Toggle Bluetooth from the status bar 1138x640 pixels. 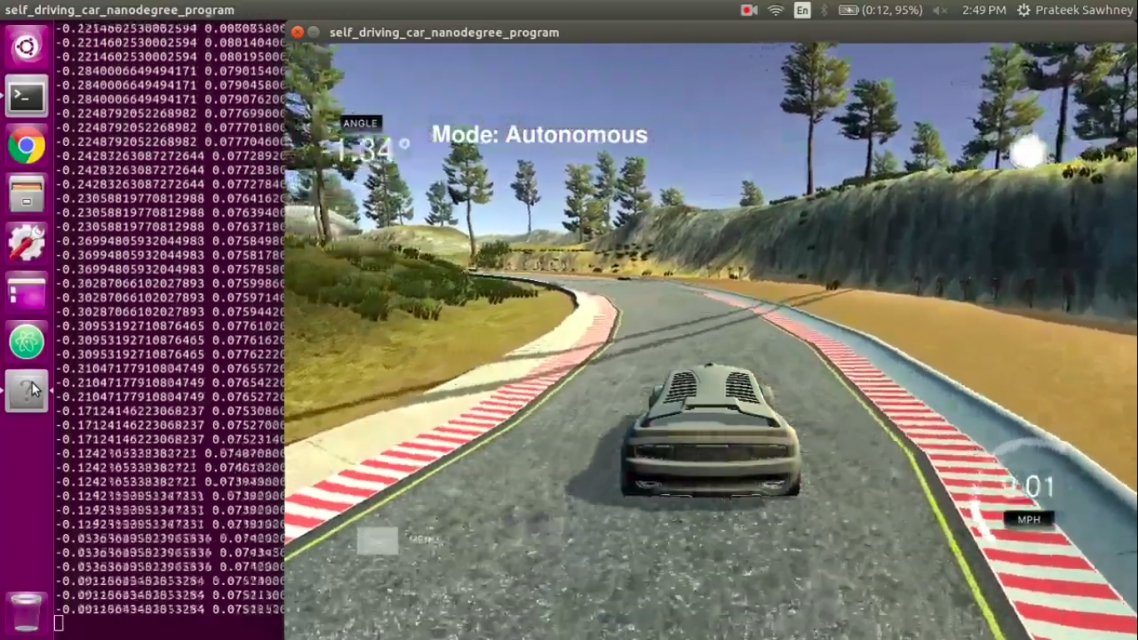click(x=822, y=11)
